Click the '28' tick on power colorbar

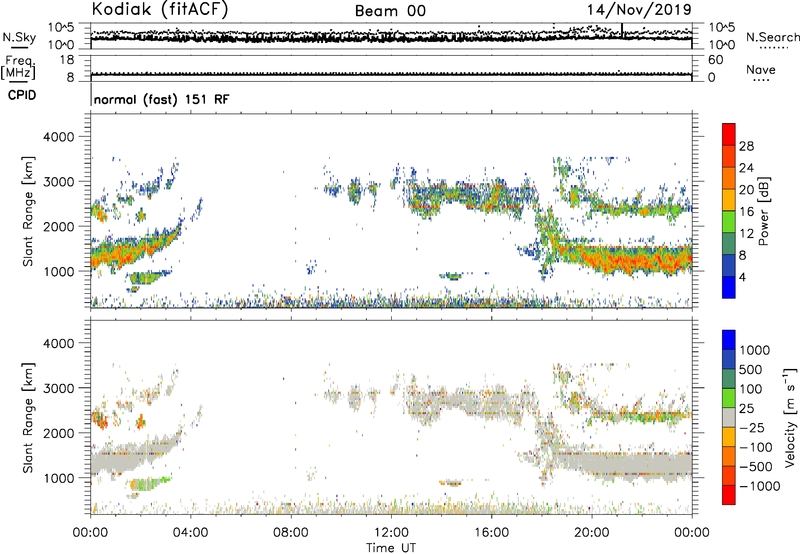pyautogui.click(x=746, y=146)
